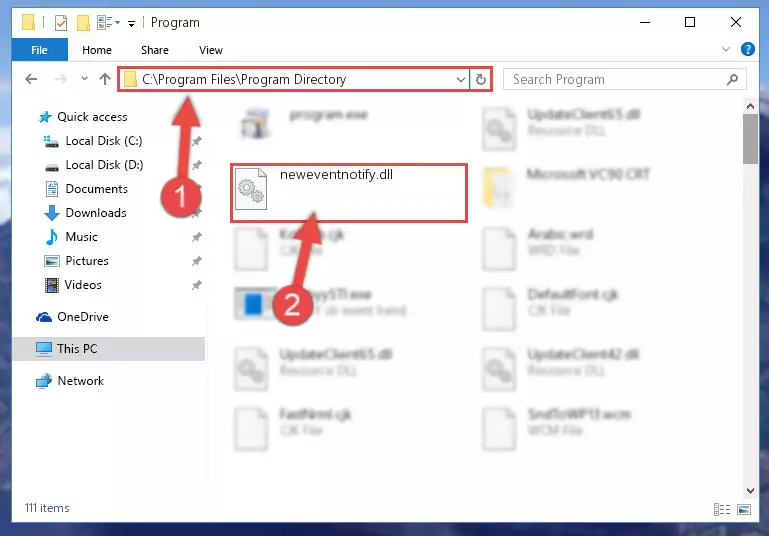Screen dimensions: 769x536
Task: Click the This PC monitor icon
Action: coord(44,349)
